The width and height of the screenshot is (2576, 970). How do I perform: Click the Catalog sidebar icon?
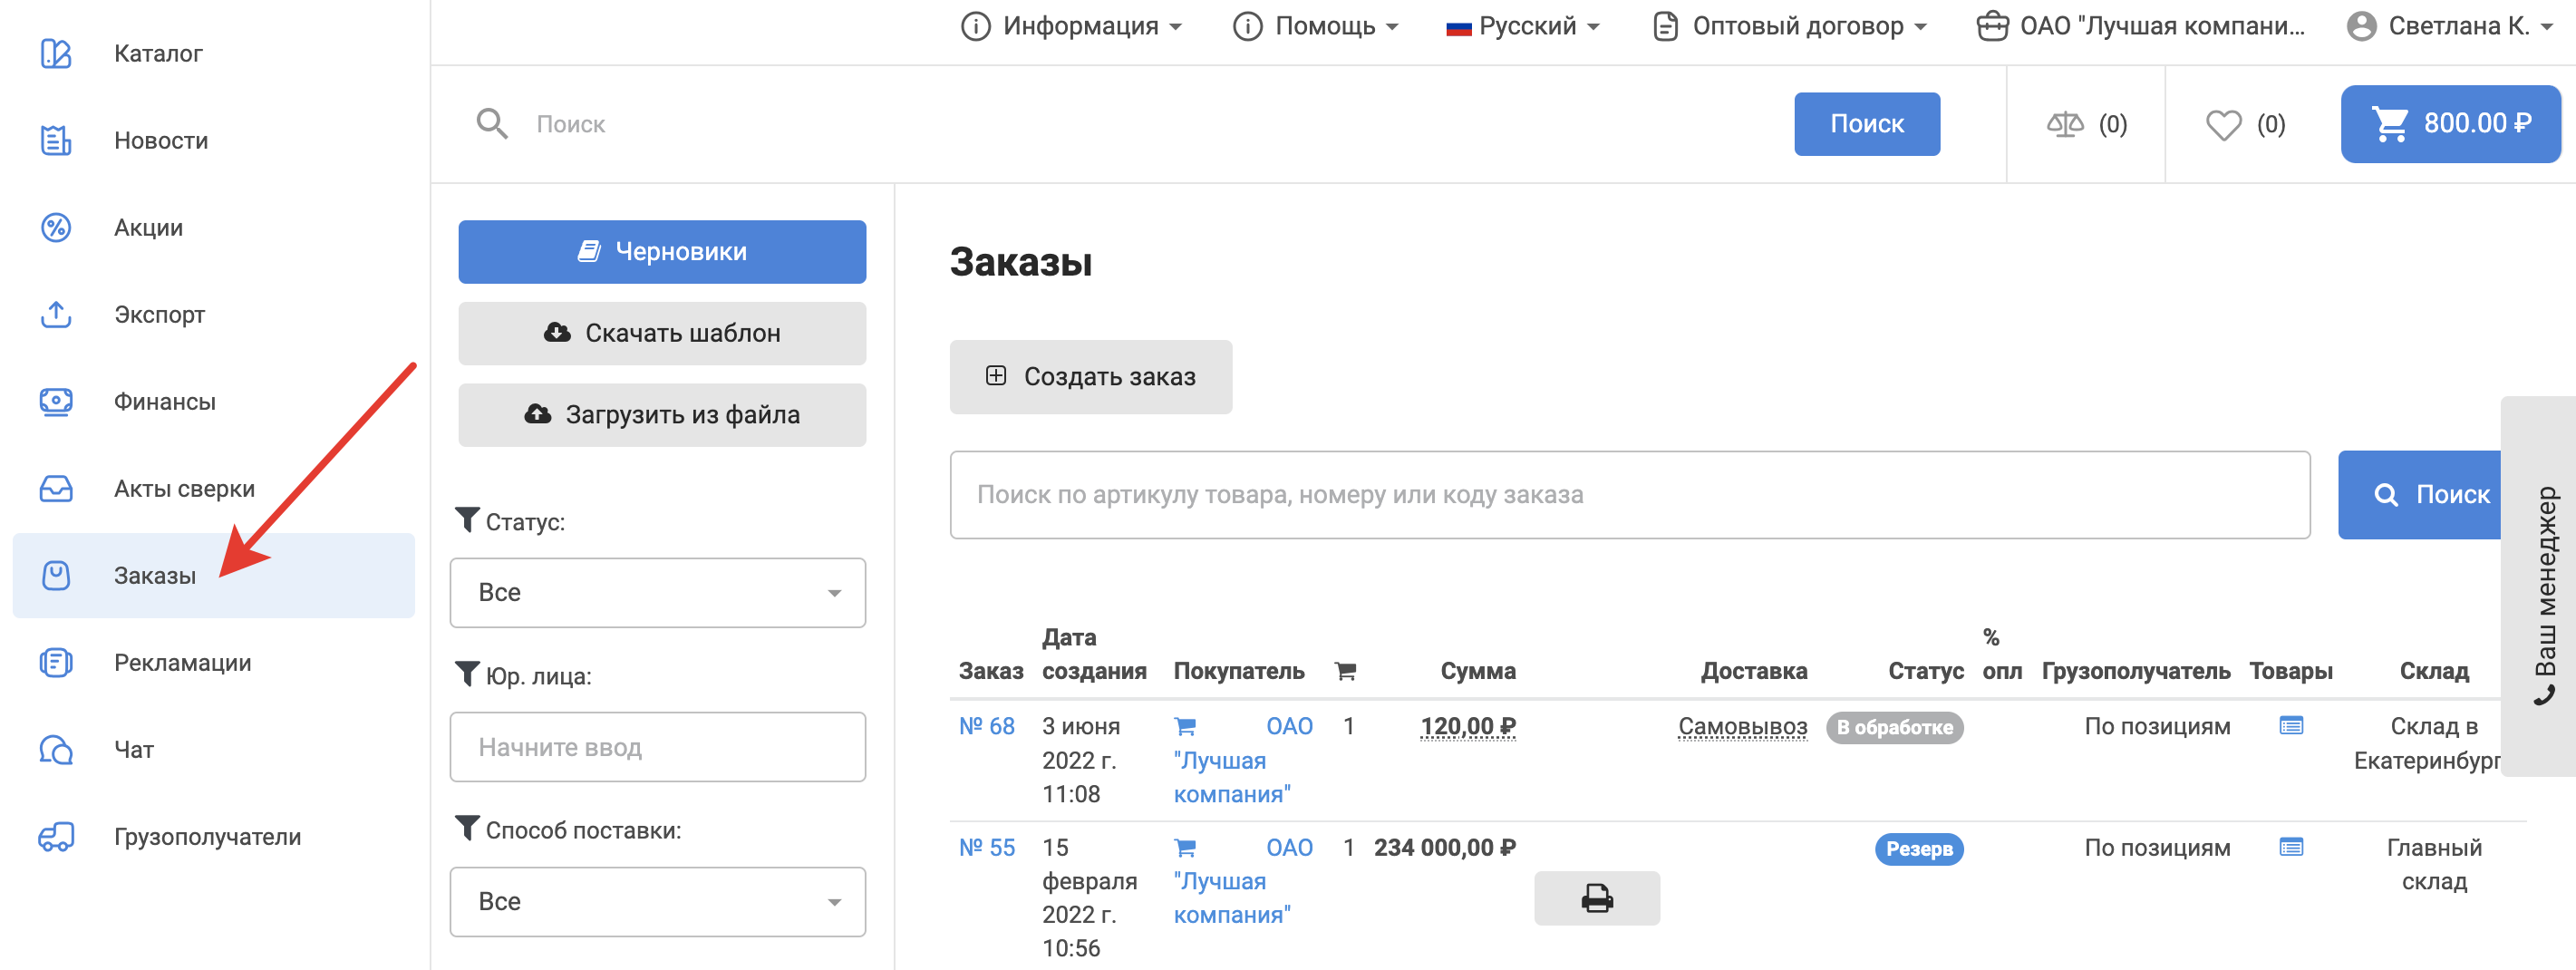pyautogui.click(x=56, y=53)
